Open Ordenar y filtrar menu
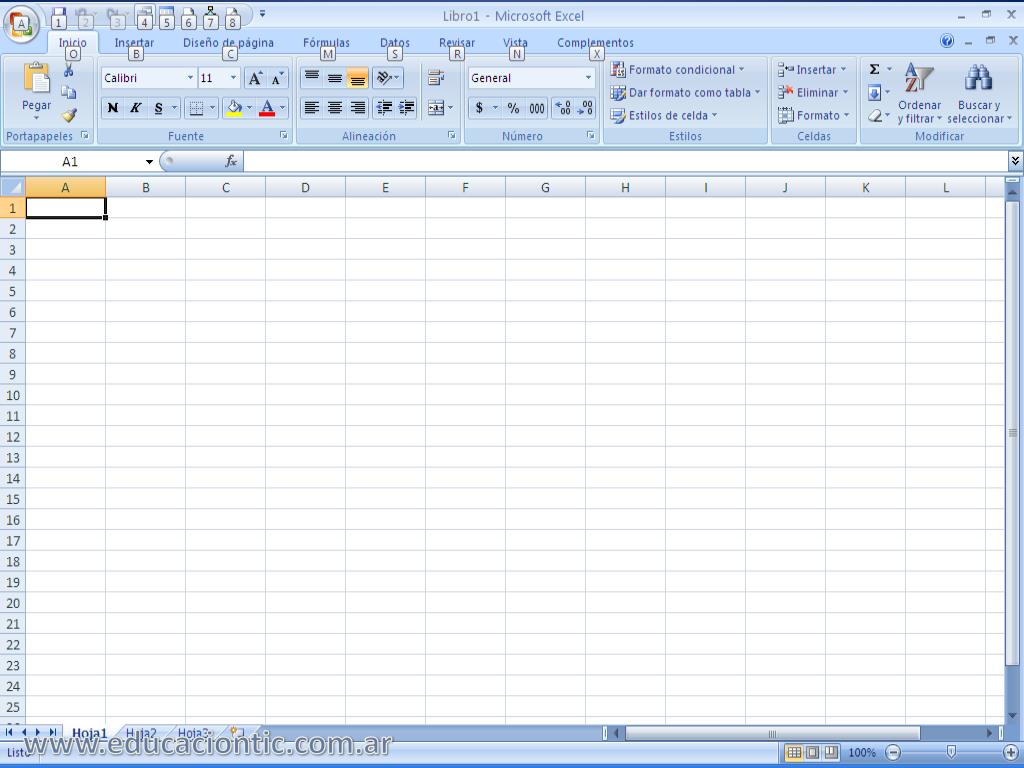This screenshot has height=768, width=1024. 920,93
